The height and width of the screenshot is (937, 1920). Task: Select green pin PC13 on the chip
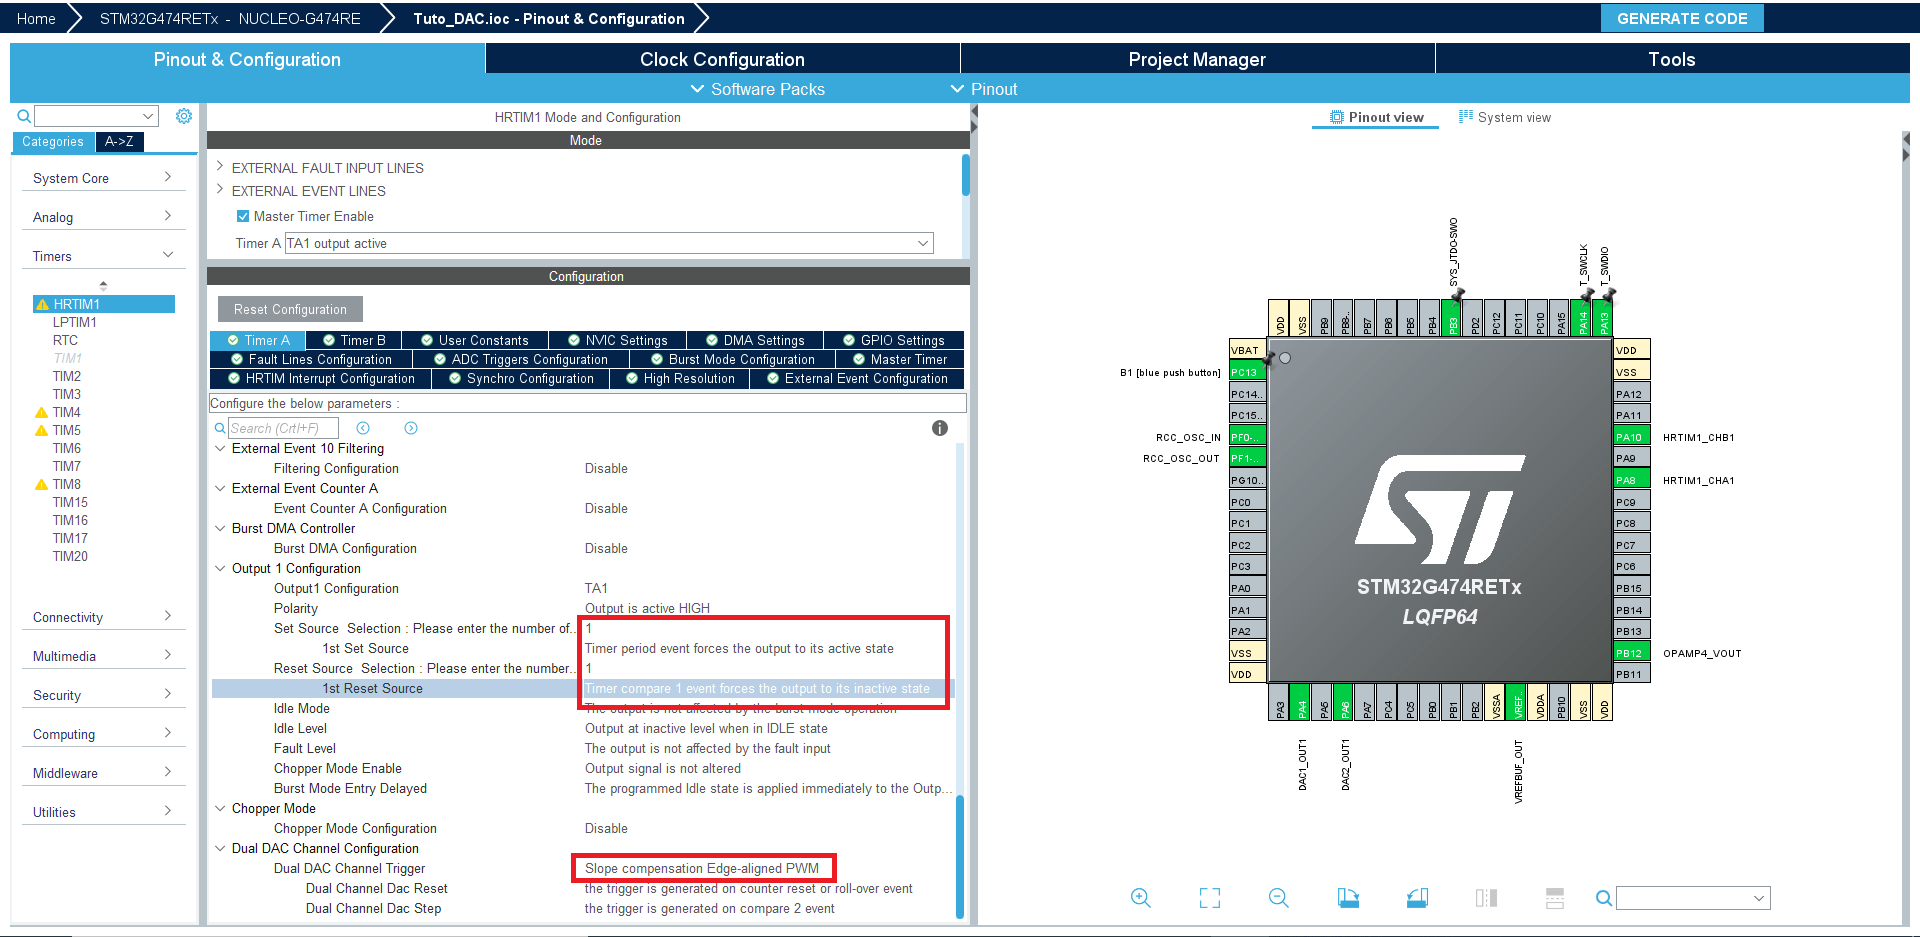[1248, 372]
